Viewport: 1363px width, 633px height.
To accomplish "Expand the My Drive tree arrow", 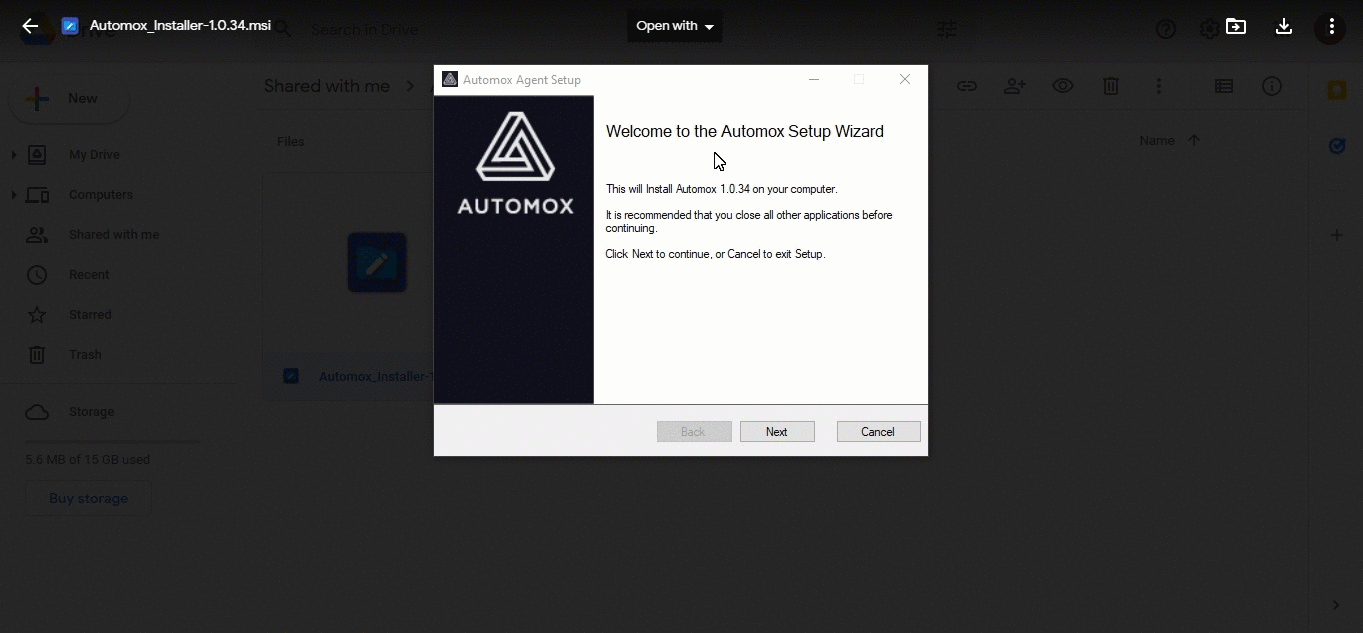I will tap(14, 155).
